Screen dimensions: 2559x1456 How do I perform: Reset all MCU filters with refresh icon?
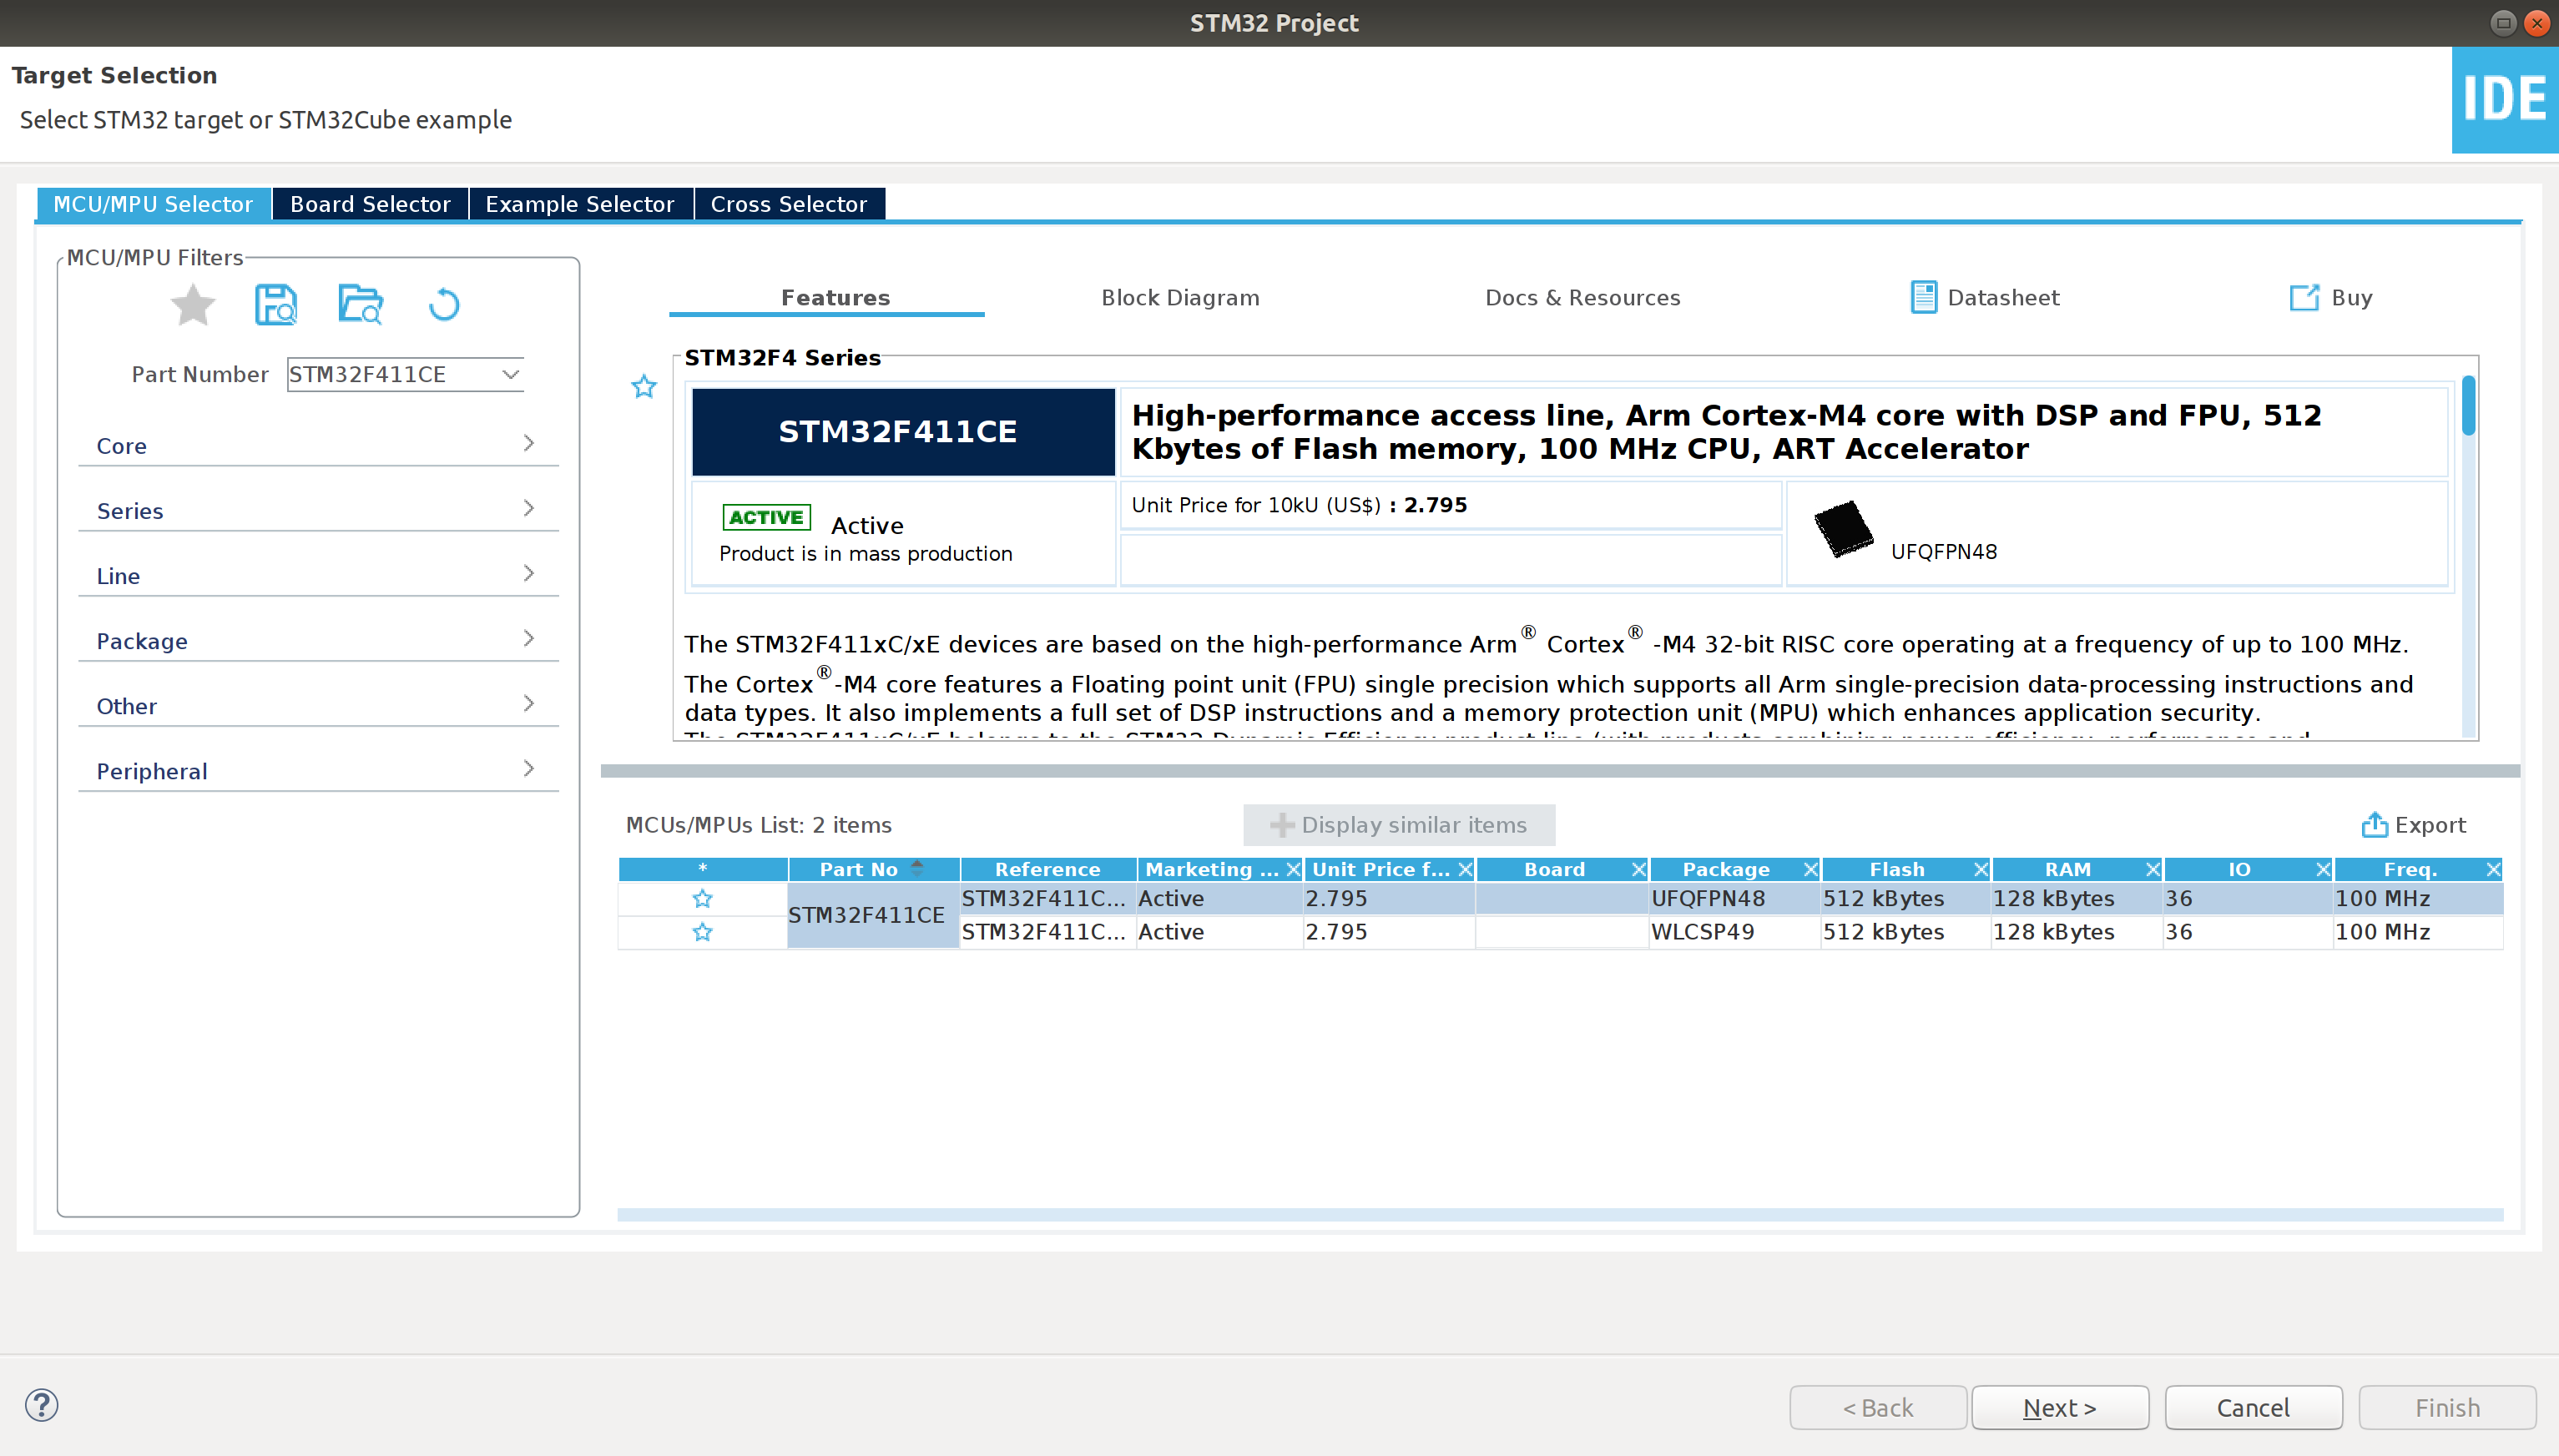[444, 304]
